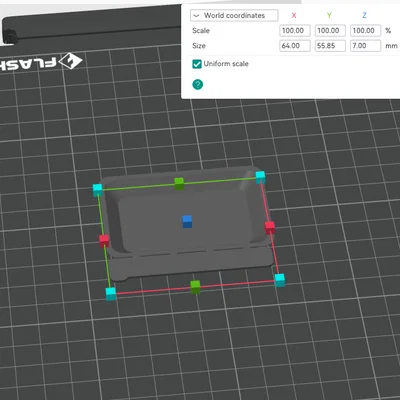
Task: Select the cyan corner handle at front-left
Action: pyautogui.click(x=111, y=294)
